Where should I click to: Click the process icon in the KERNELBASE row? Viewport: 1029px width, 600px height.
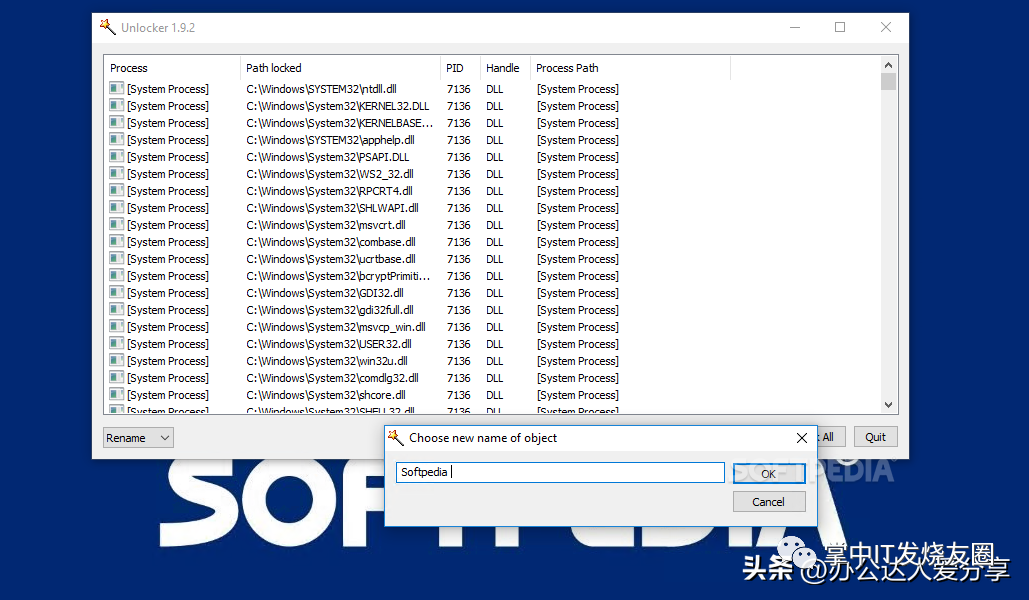pos(117,122)
